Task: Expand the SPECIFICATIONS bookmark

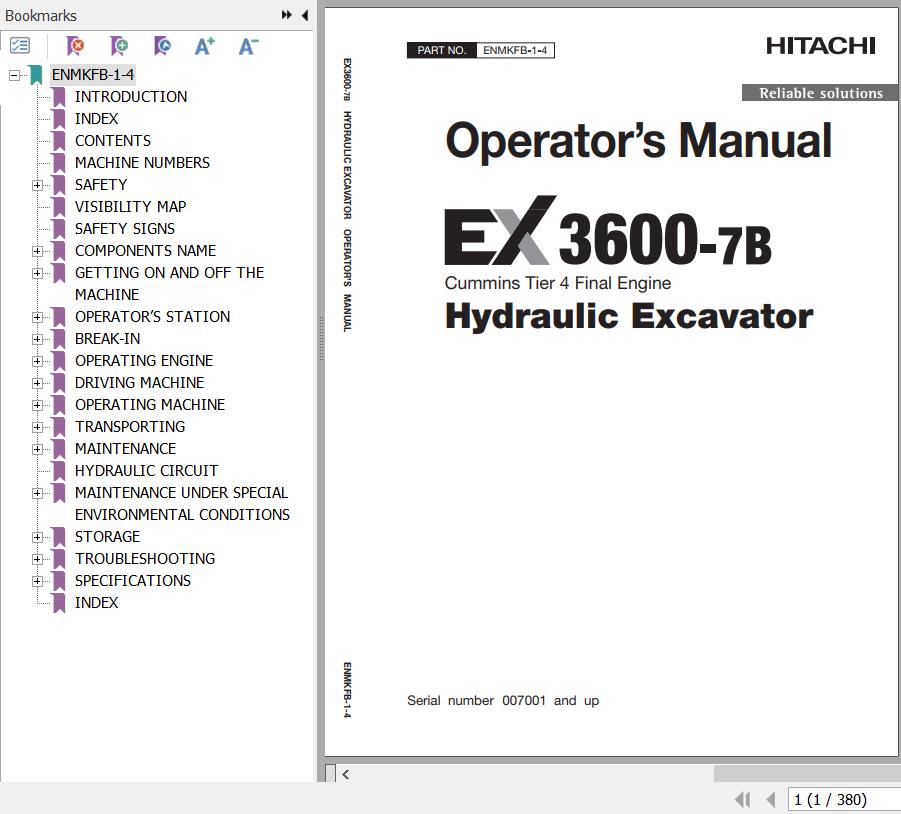Action: (x=37, y=581)
